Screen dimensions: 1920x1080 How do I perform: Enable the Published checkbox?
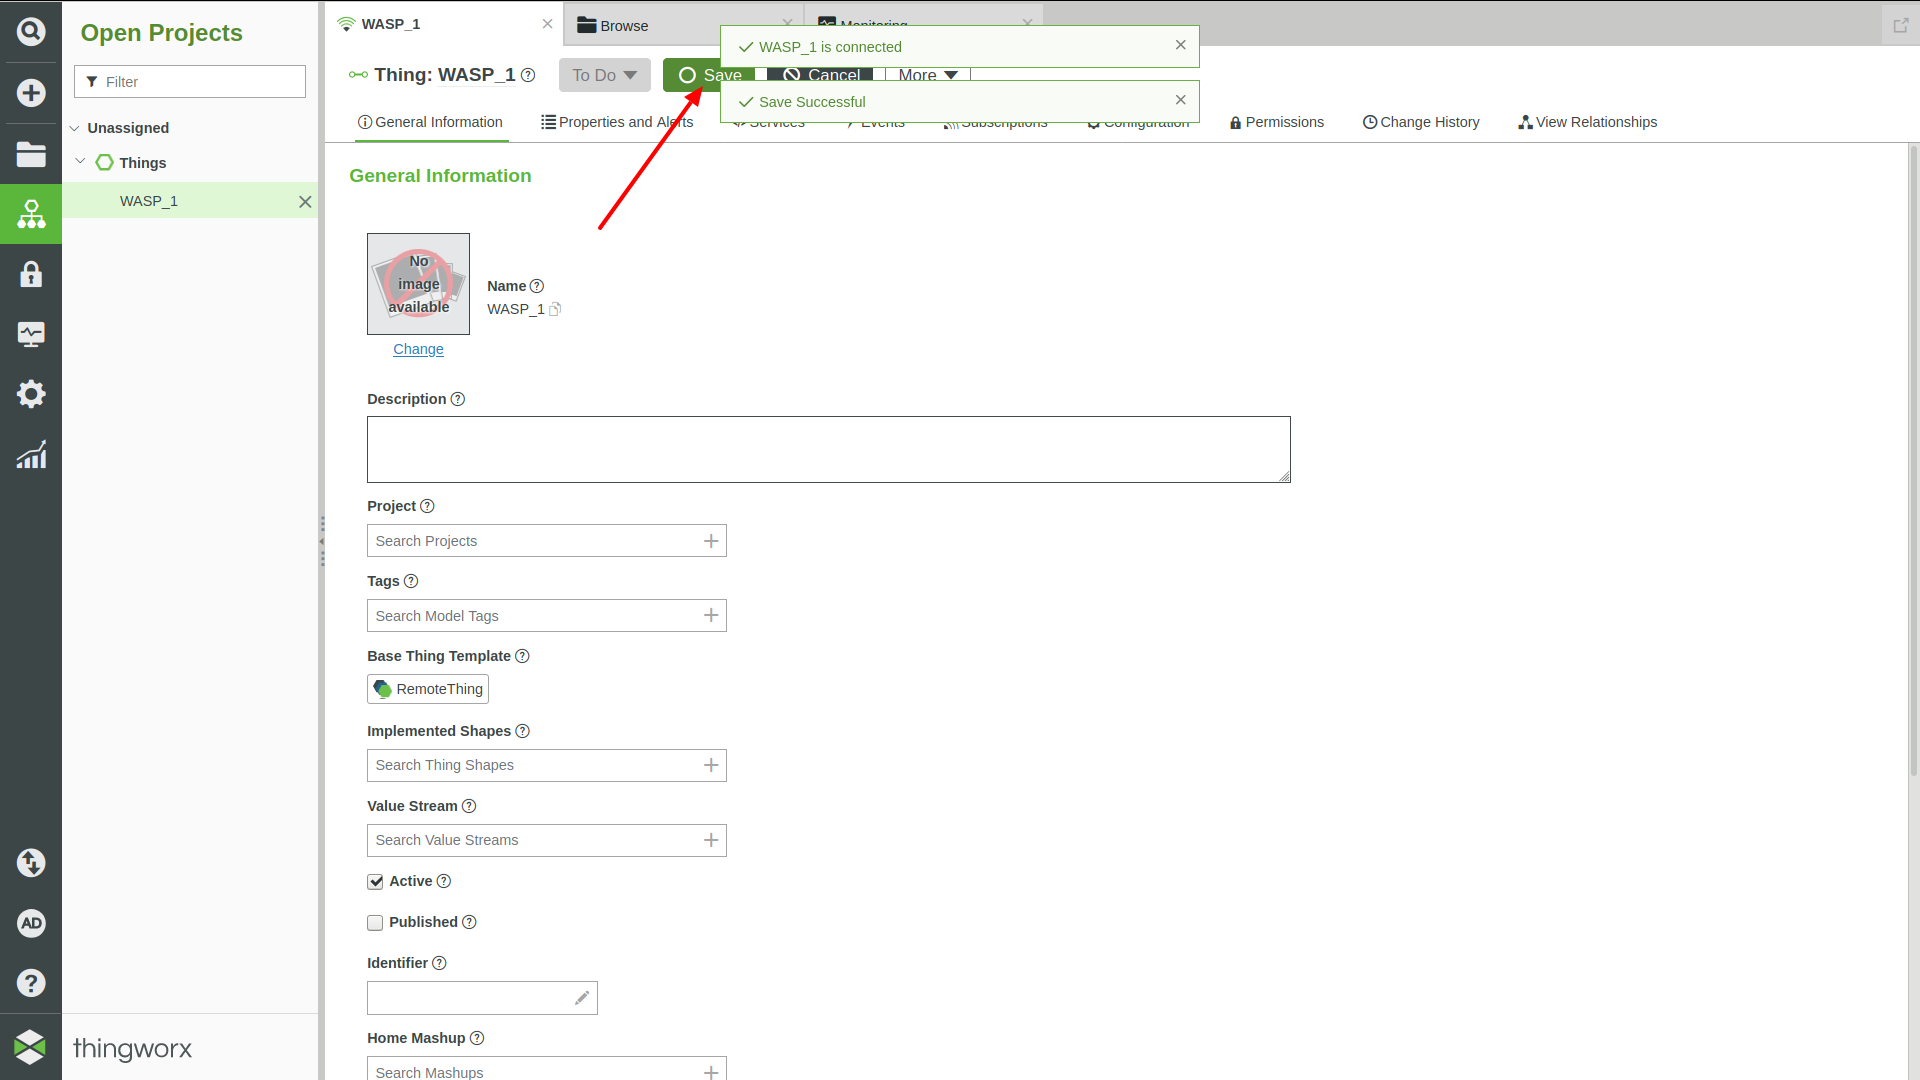pos(375,922)
